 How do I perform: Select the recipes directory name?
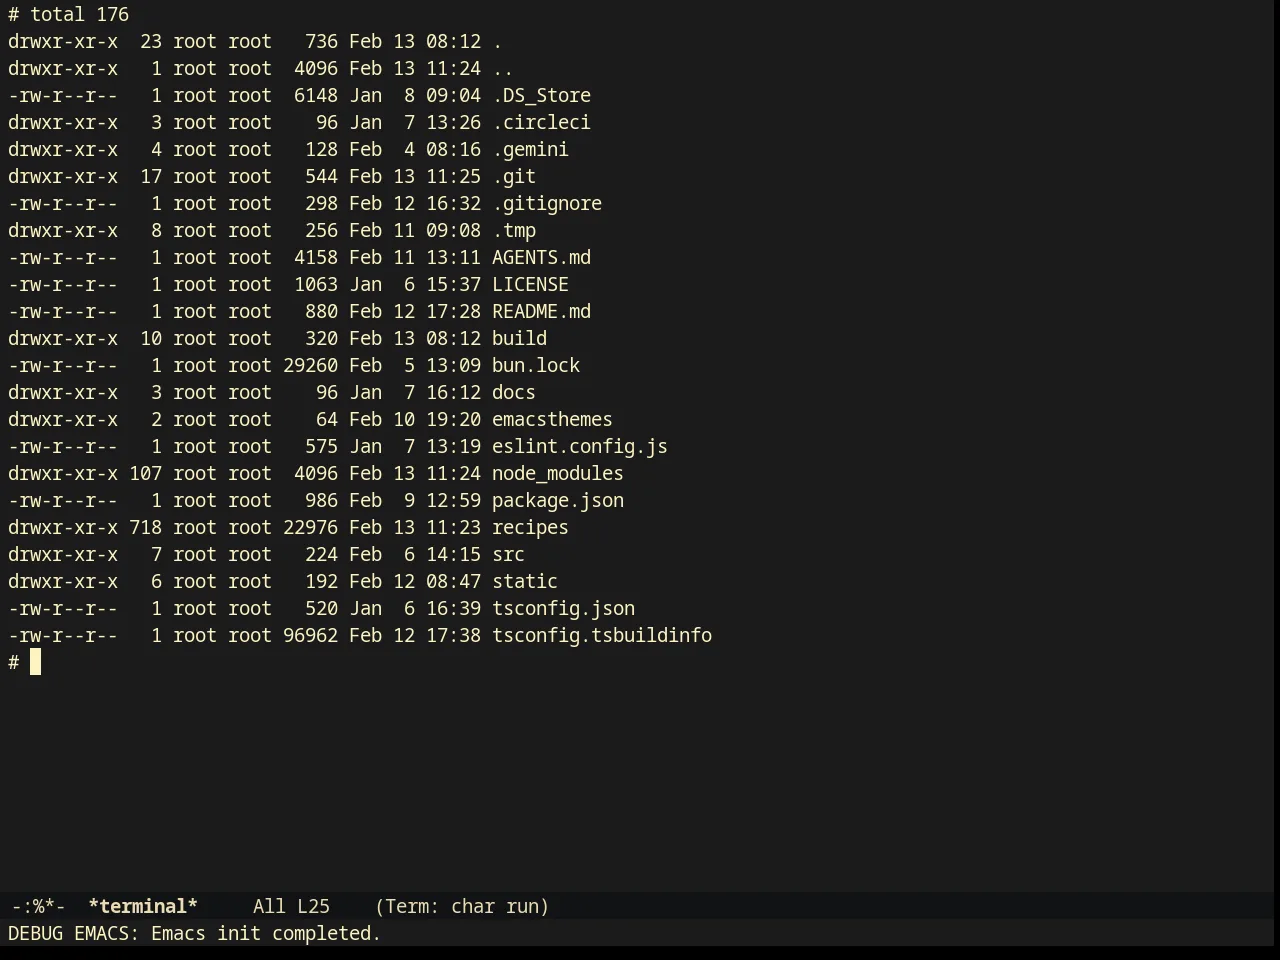tap(530, 527)
